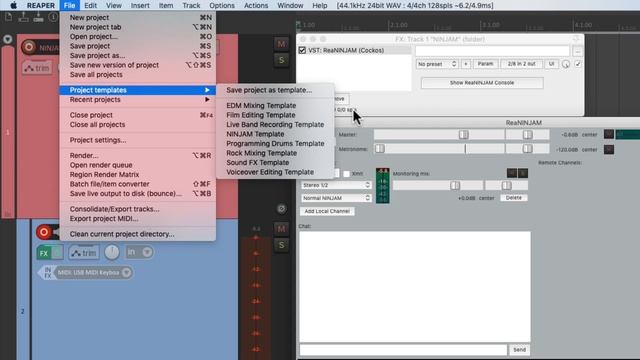Click Show ReaNINJAM Console button

point(482,83)
